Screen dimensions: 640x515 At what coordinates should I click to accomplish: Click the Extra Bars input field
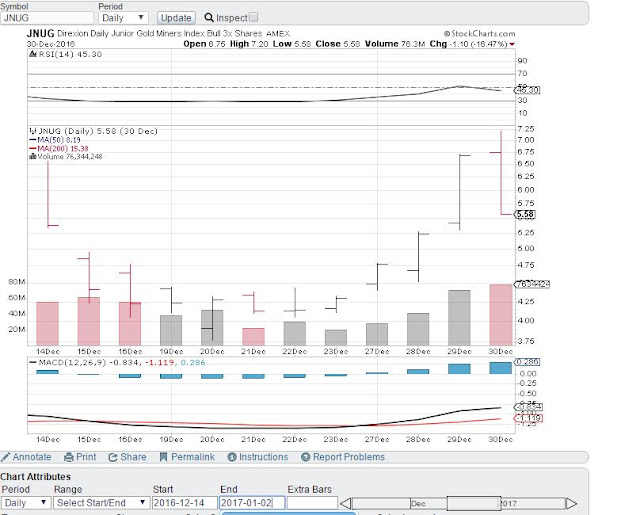[312, 503]
